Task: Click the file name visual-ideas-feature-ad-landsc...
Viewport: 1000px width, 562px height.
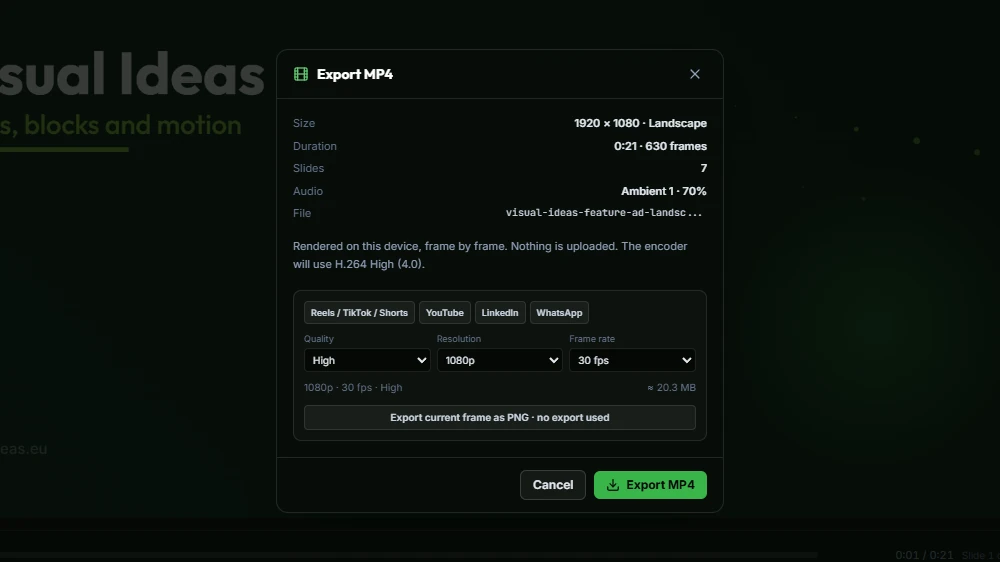Action: pos(604,213)
